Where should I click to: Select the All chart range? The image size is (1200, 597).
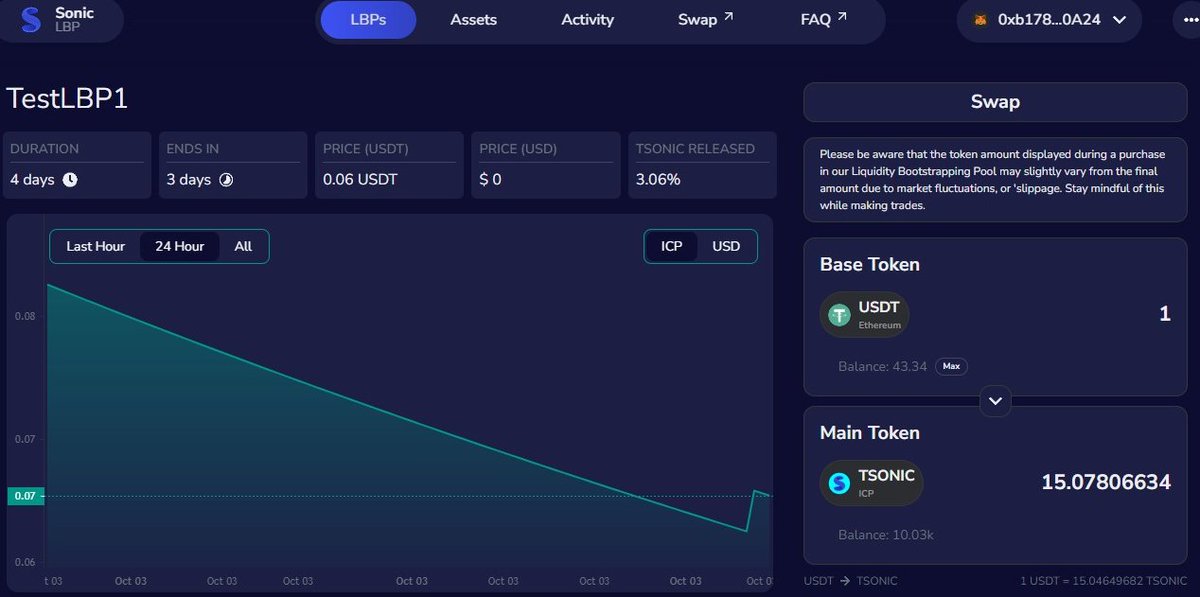(x=243, y=246)
